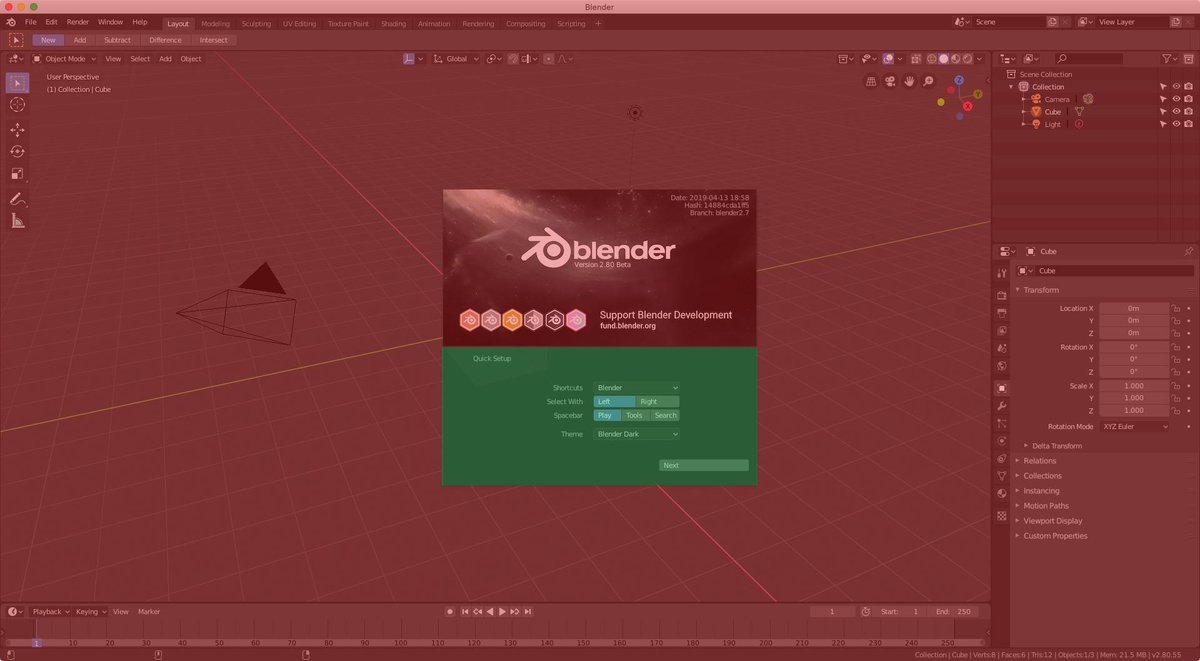Switch to the Shading workspace tab
1200x661 pixels.
coord(393,23)
